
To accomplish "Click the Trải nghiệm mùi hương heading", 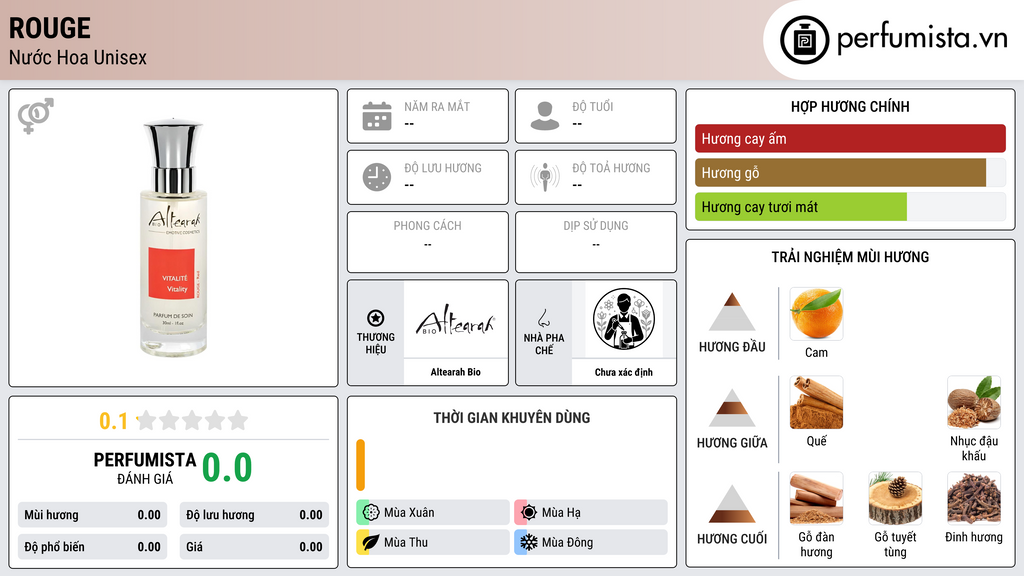I will tap(850, 257).
